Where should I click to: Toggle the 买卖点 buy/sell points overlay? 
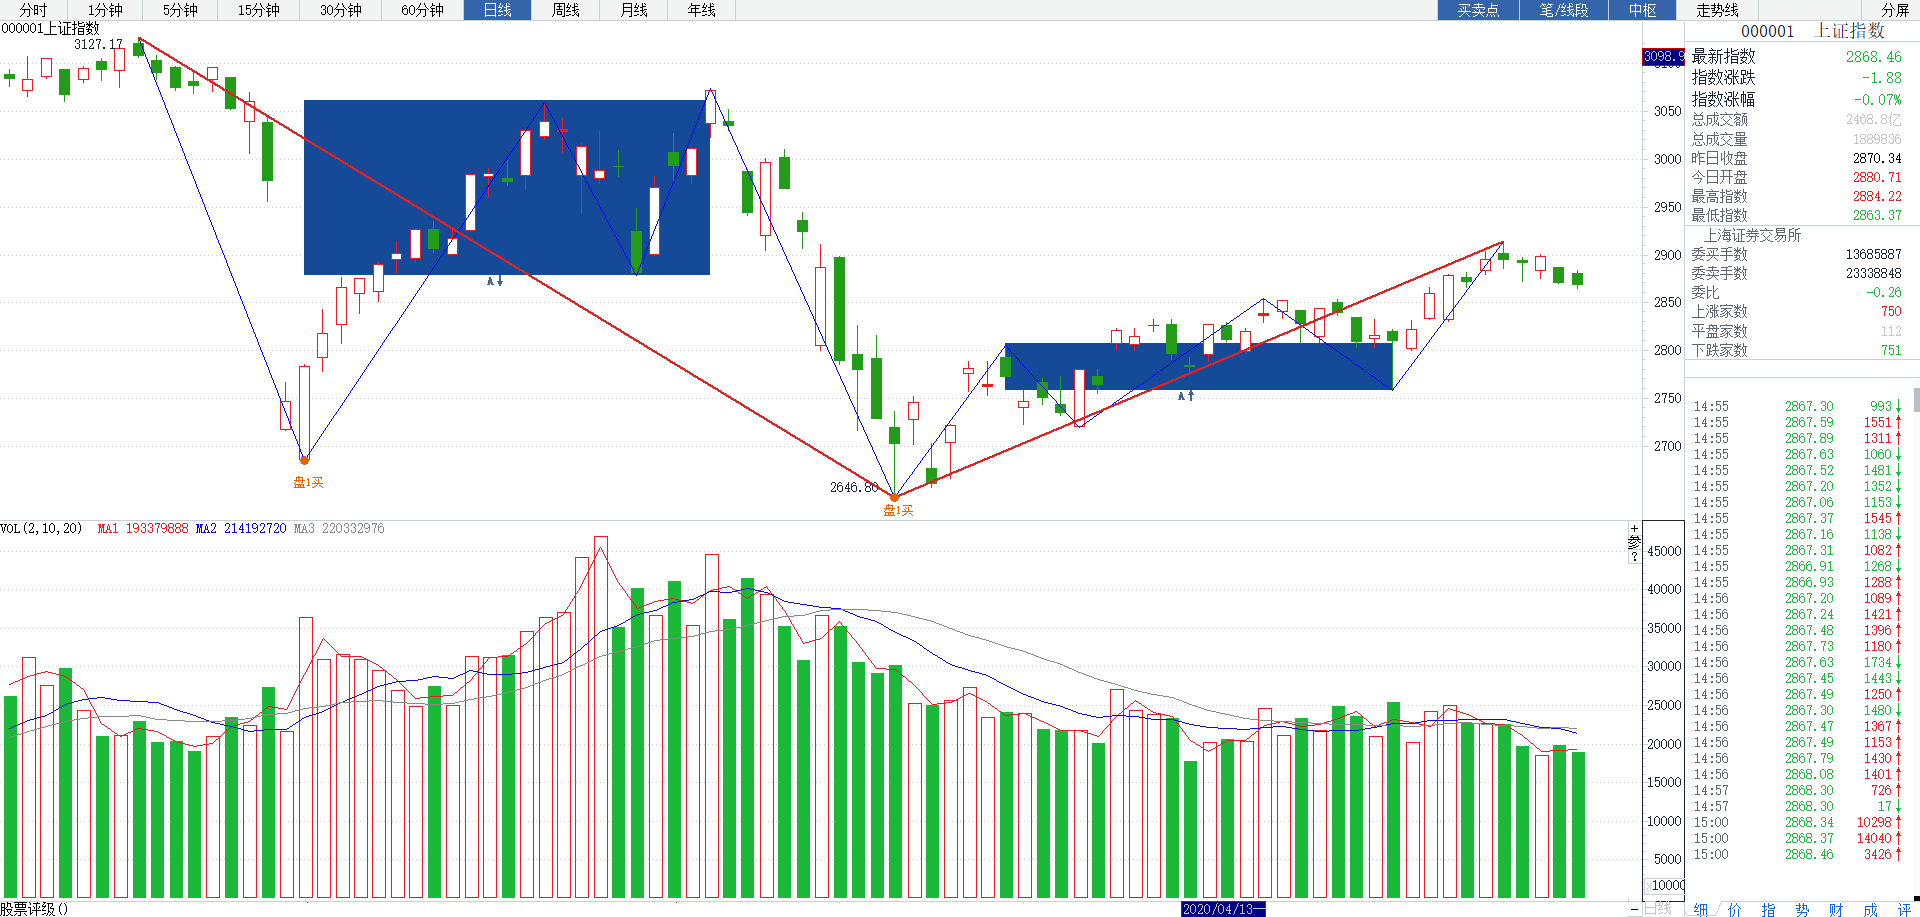tap(1478, 10)
